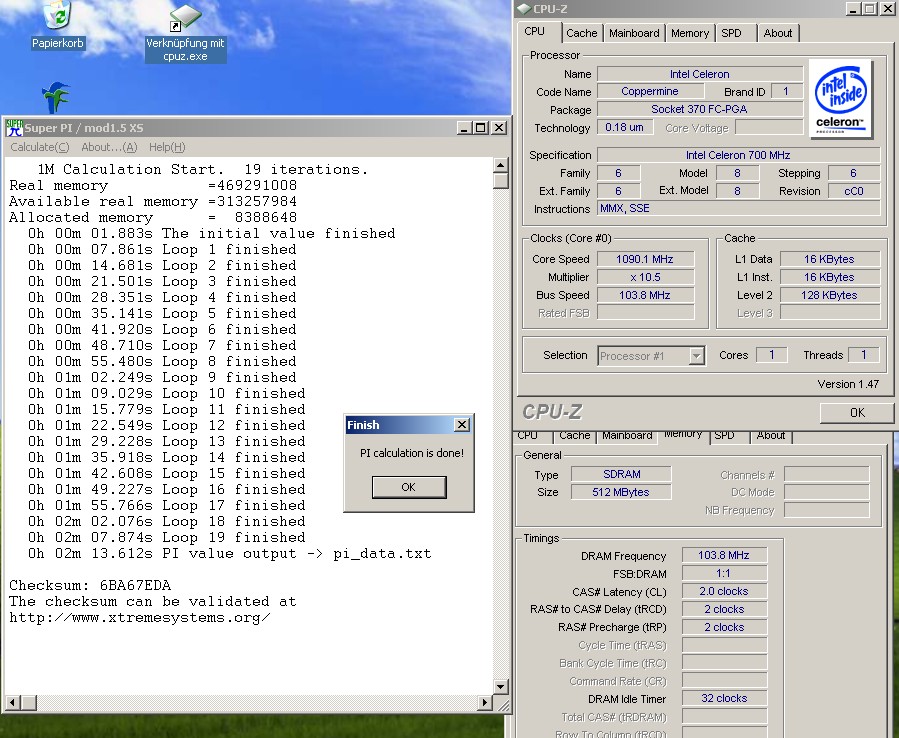This screenshot has height=738, width=899.
Task: Click the DRAM Idle Timer value 32 clocks
Action: [724, 698]
